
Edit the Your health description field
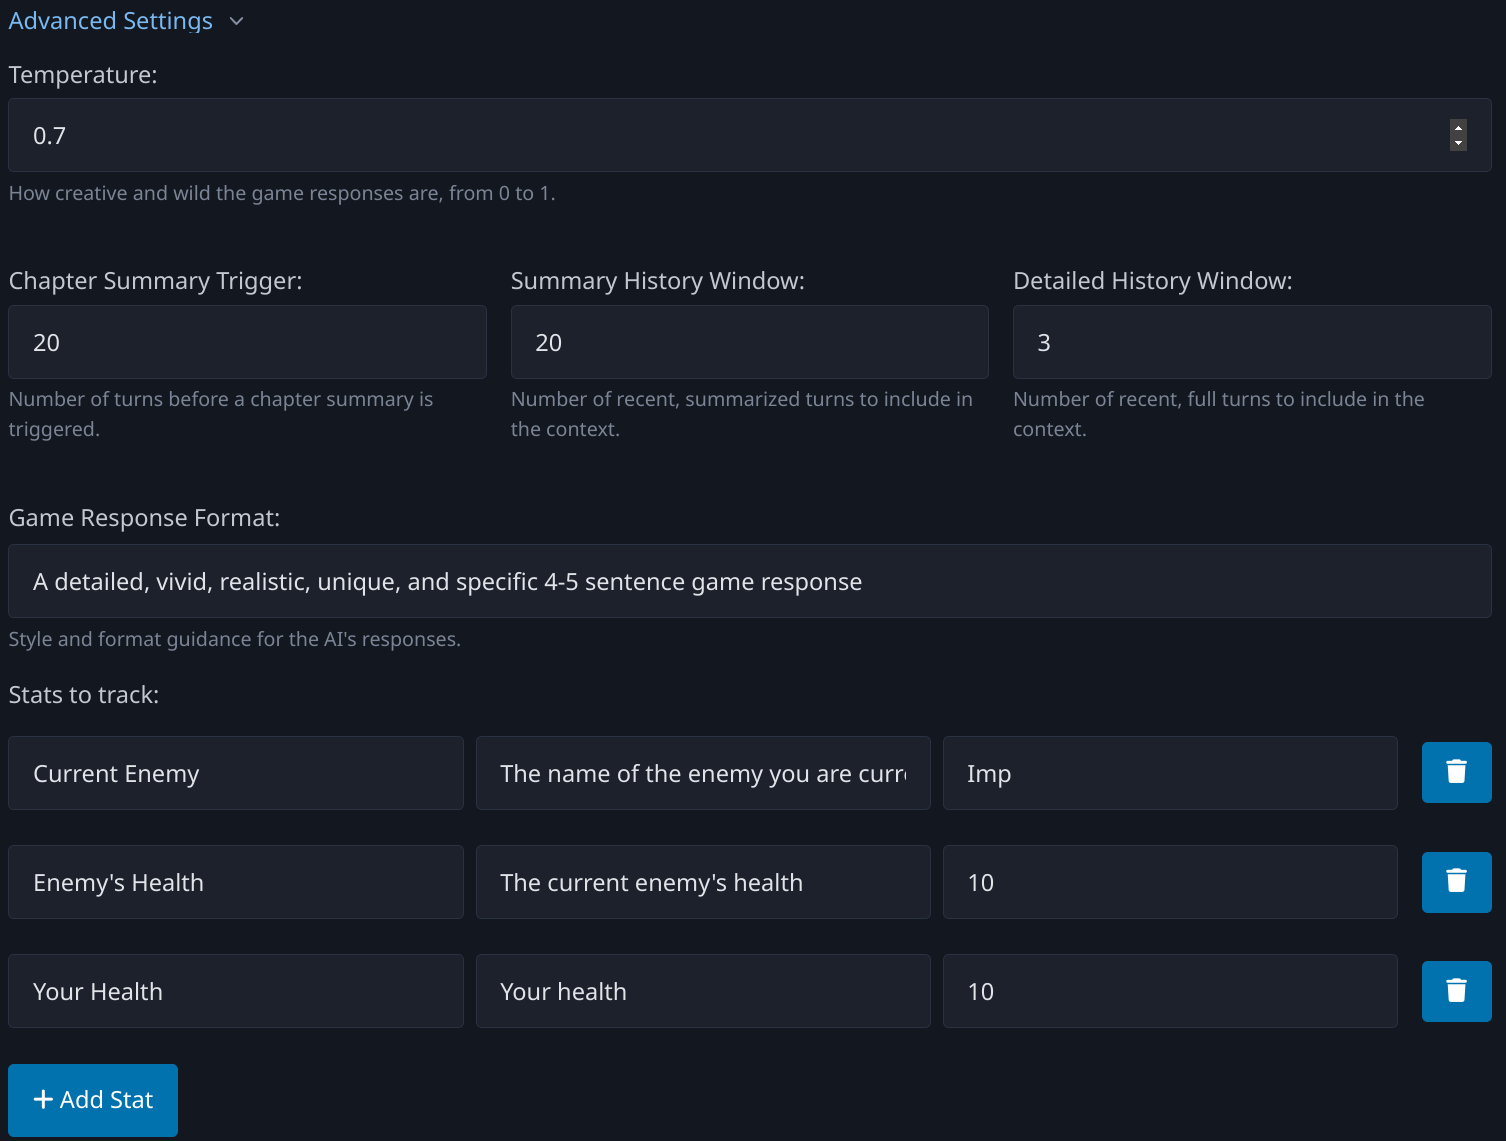pyautogui.click(x=703, y=991)
